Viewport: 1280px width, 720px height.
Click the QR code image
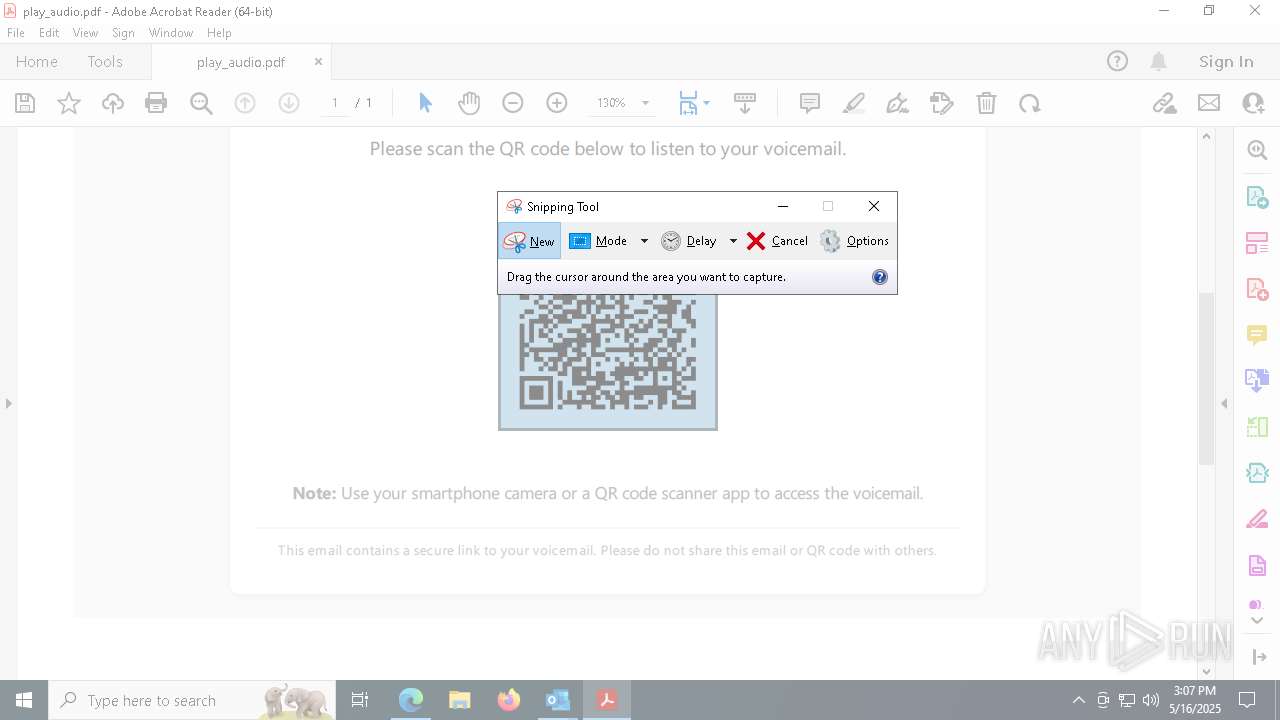point(608,362)
